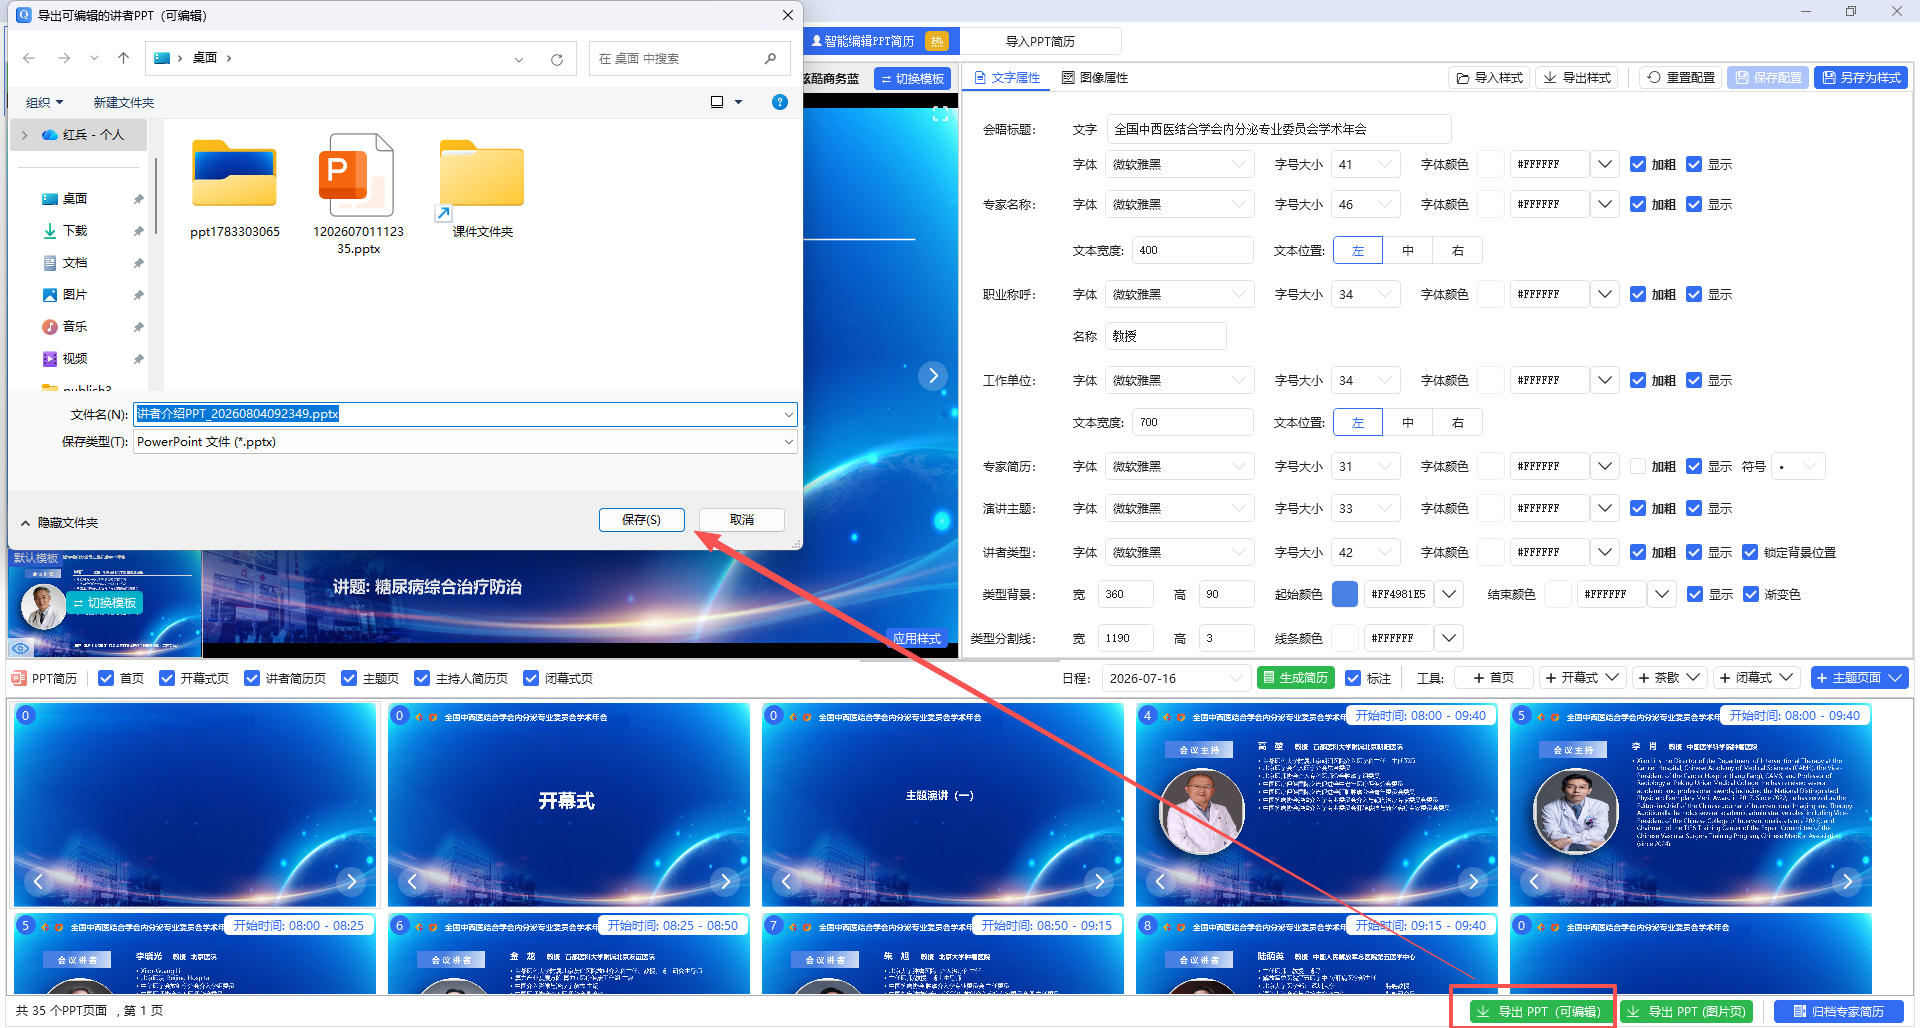Toggle the 主持人简历页 checkbox
This screenshot has width=1920, height=1028.
point(422,678)
